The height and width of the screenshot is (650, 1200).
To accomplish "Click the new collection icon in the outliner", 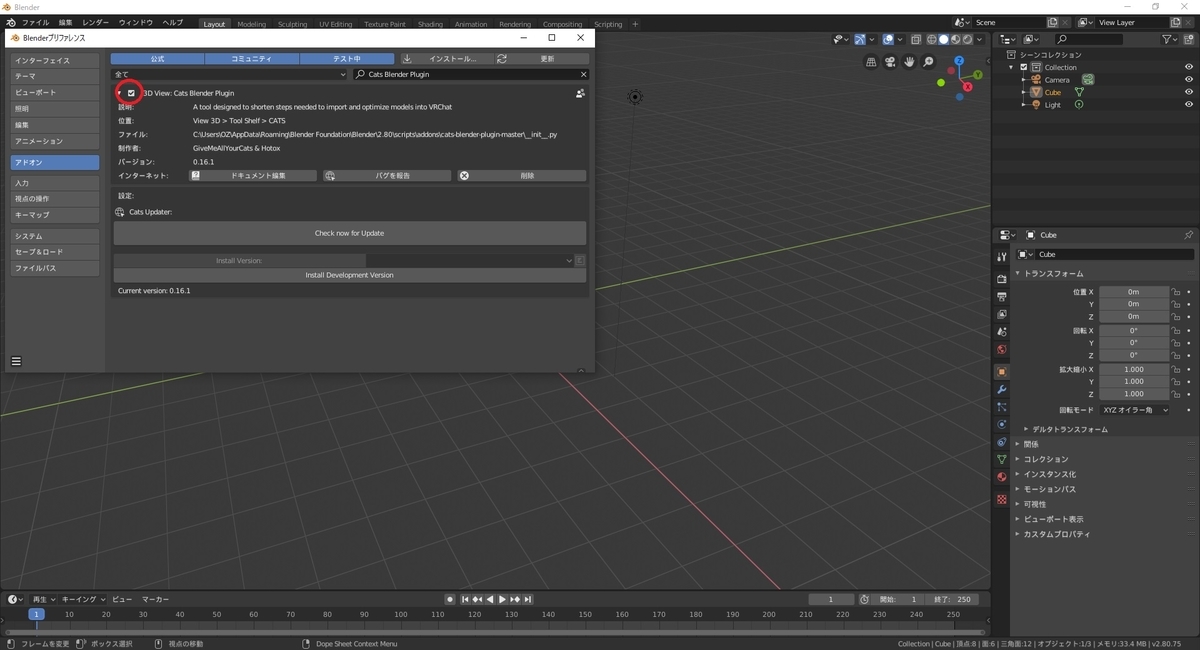I will 1189,39.
